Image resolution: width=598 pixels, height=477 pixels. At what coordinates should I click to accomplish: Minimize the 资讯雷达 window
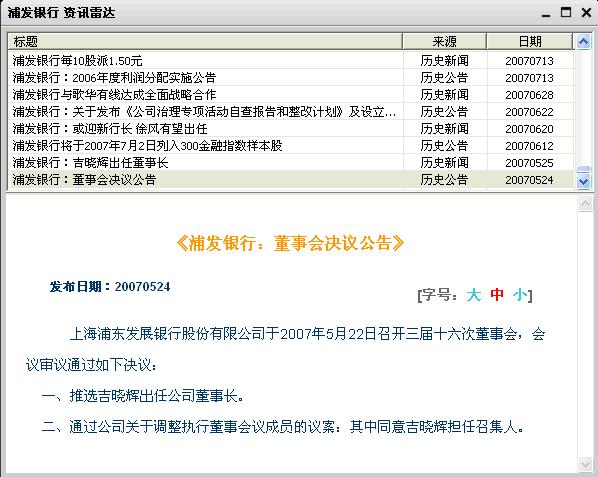coord(546,13)
